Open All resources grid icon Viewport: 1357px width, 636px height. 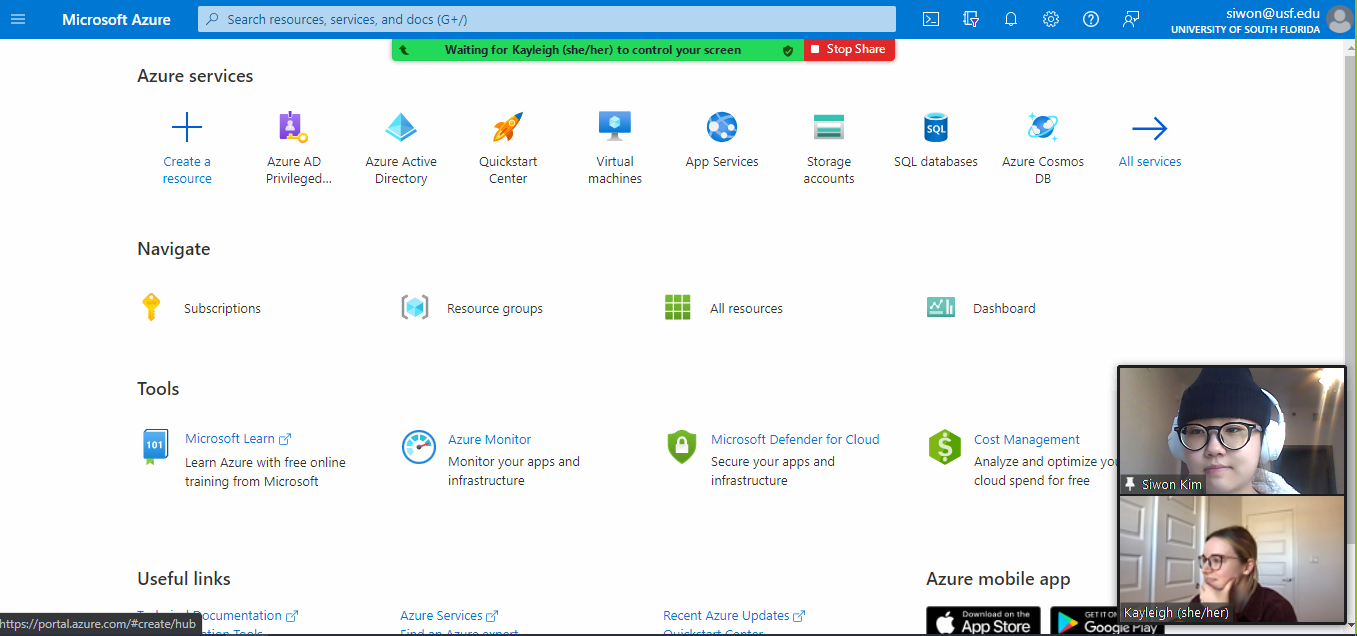(678, 307)
